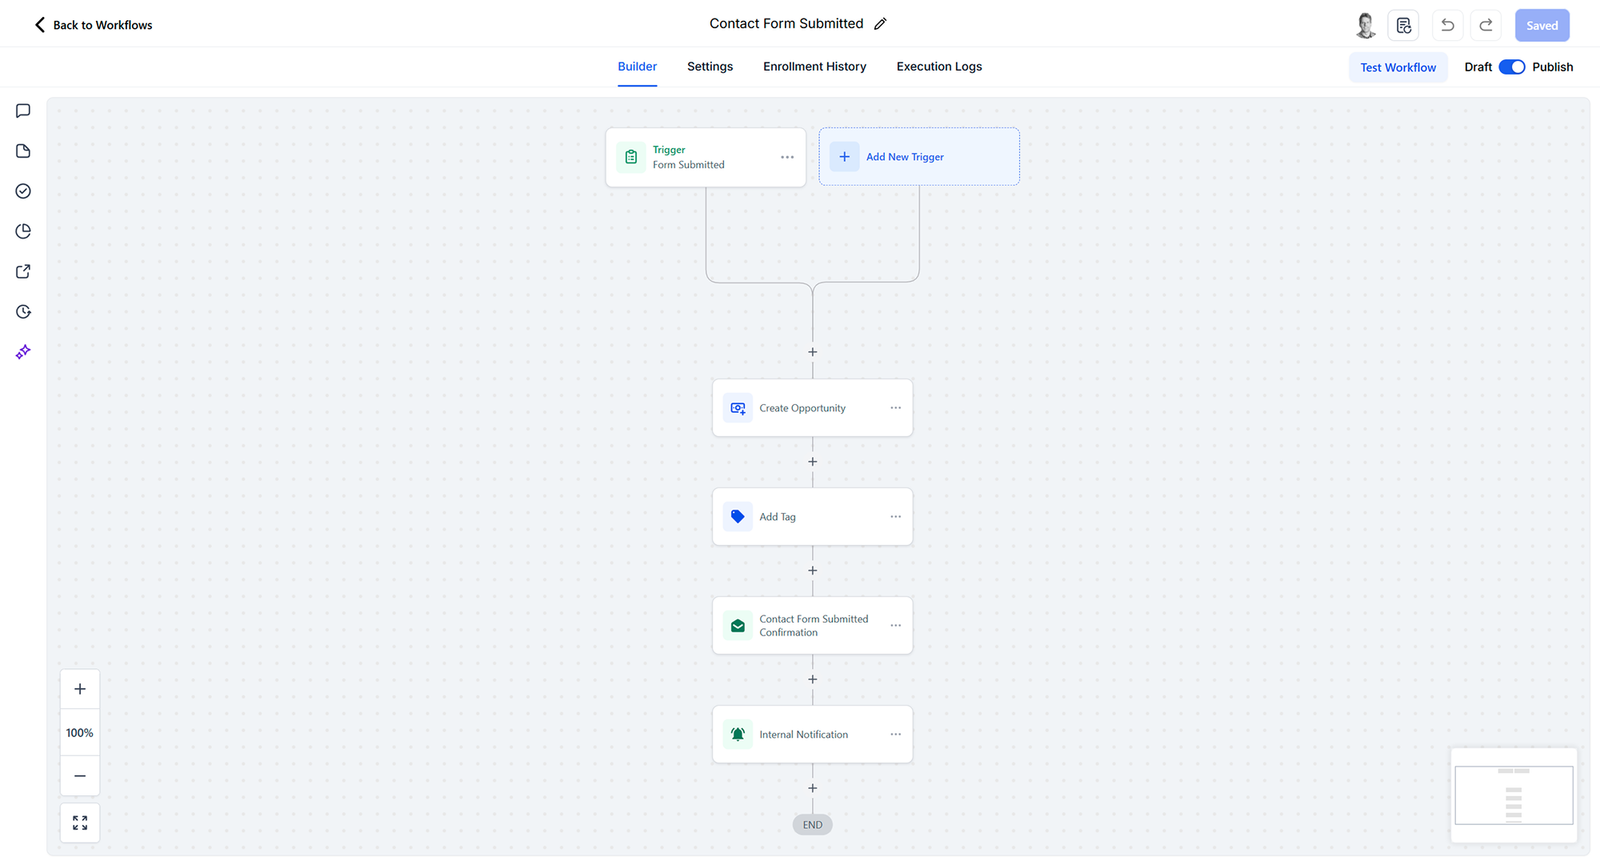1600x866 pixels.
Task: Click the undo arrow icon
Action: [x=1447, y=25]
